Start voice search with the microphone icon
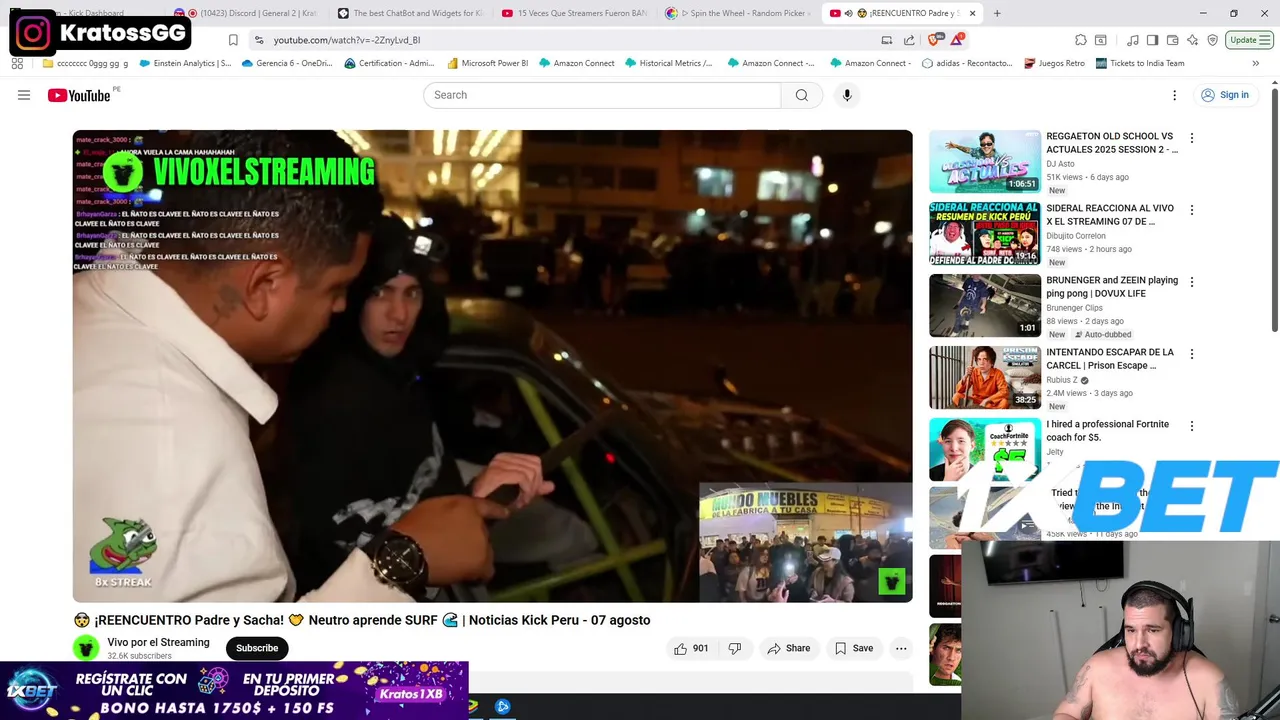This screenshot has width=1280, height=720. pyautogui.click(x=847, y=95)
